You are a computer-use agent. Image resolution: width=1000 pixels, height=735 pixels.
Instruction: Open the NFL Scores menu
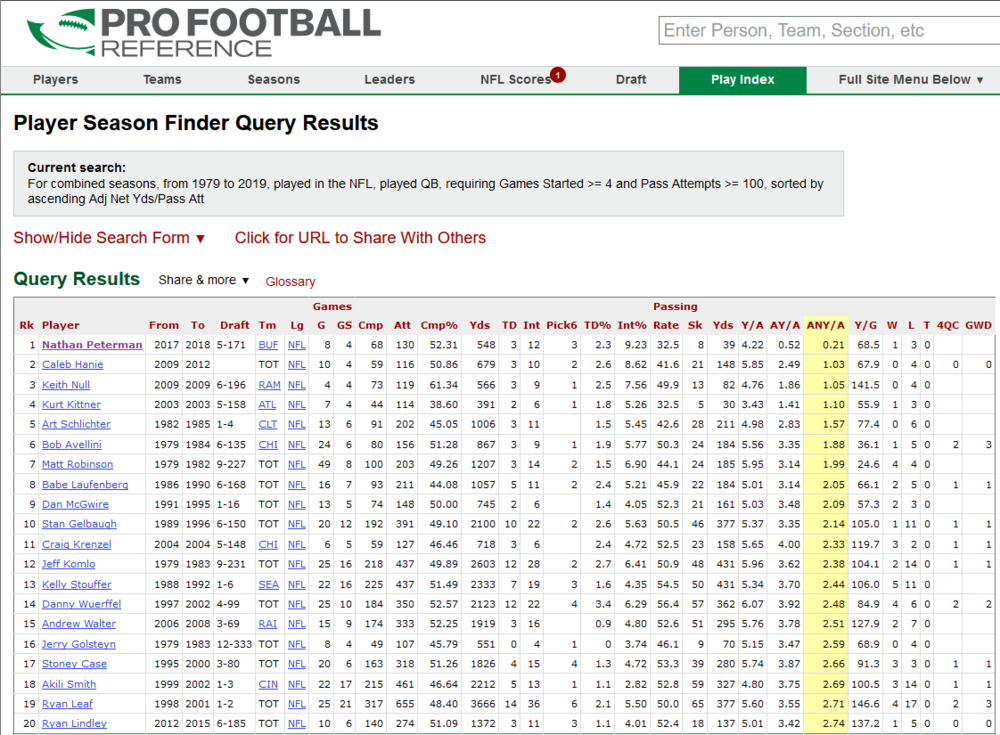(515, 80)
